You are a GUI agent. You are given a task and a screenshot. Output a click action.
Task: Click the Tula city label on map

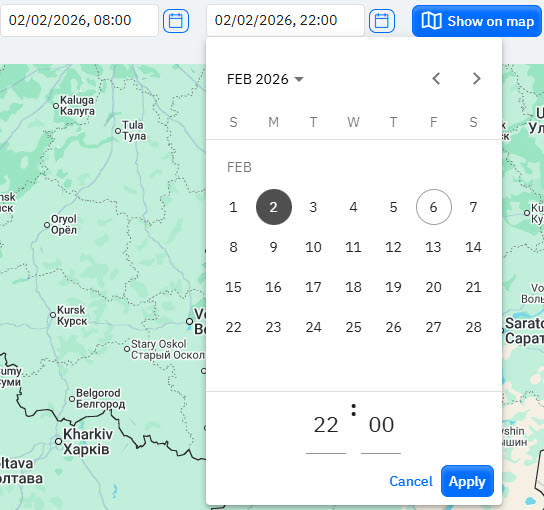[134, 130]
